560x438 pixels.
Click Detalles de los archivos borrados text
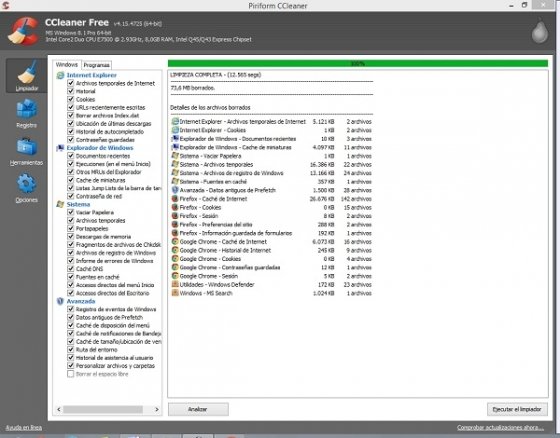210,108
